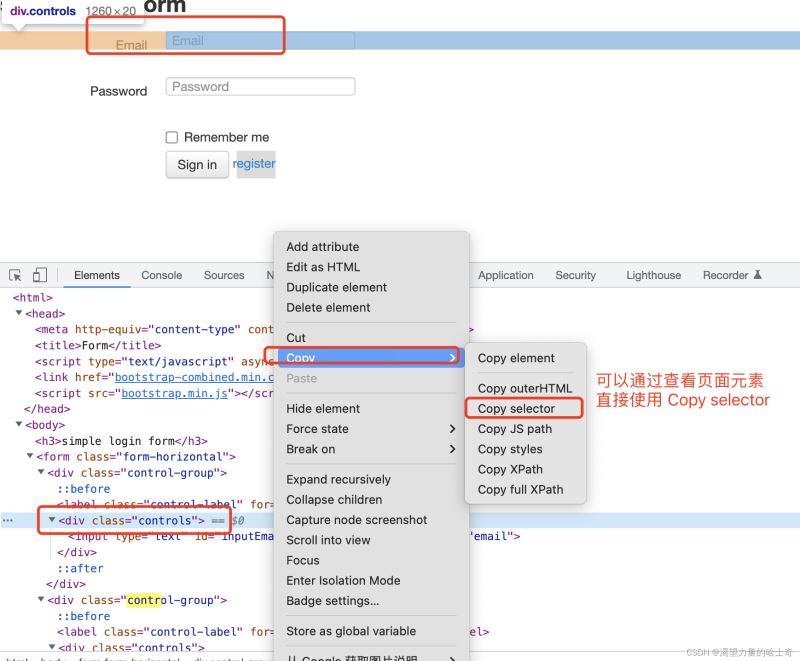The width and height of the screenshot is (800, 661).
Task: Collapse the selected div controls node
Action: coord(52,521)
